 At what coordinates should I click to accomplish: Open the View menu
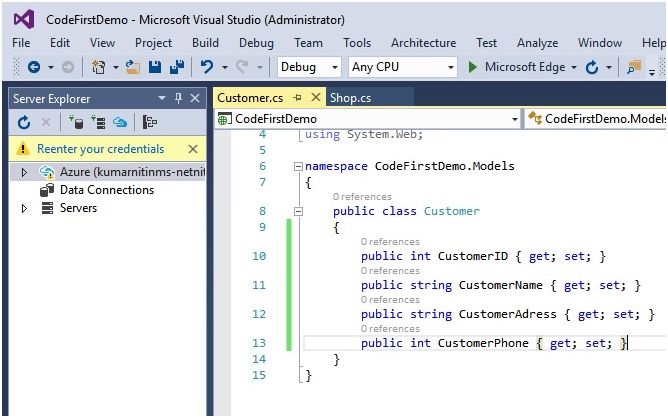click(102, 43)
